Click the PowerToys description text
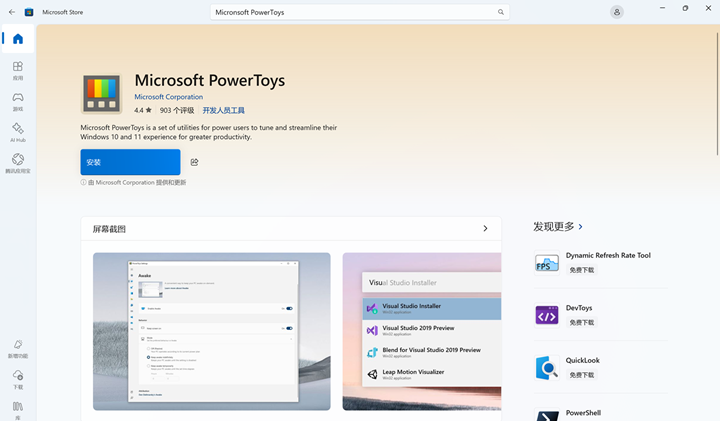The width and height of the screenshot is (720, 421). pos(208,132)
